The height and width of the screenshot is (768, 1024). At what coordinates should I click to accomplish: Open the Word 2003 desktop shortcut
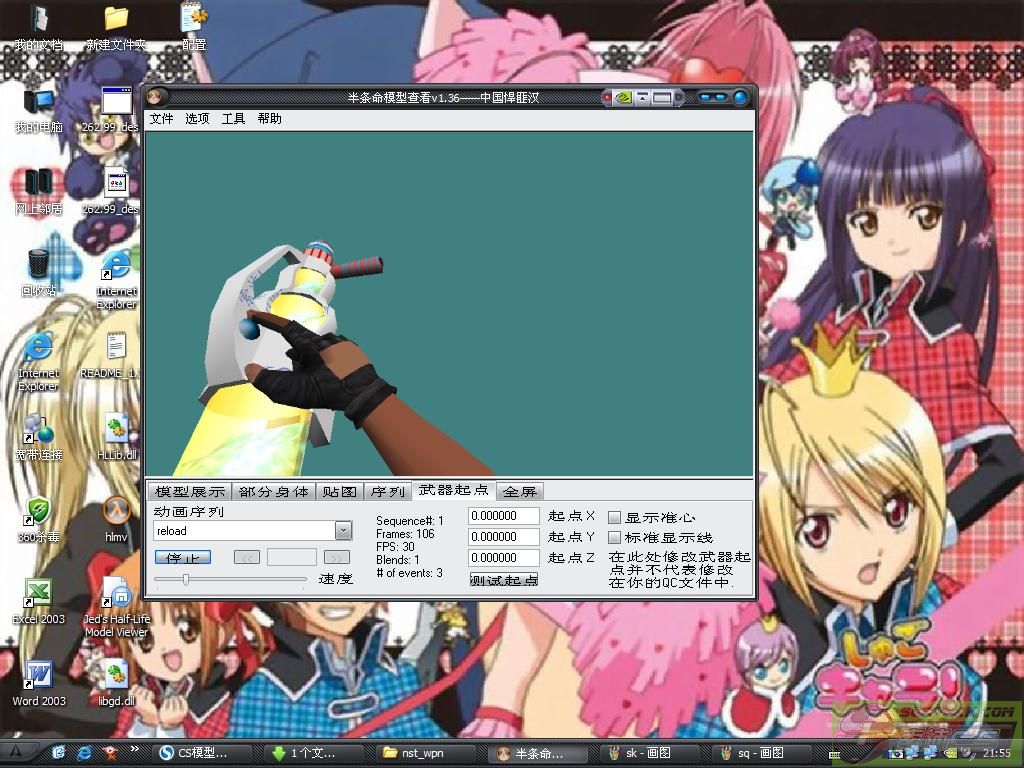(38, 677)
